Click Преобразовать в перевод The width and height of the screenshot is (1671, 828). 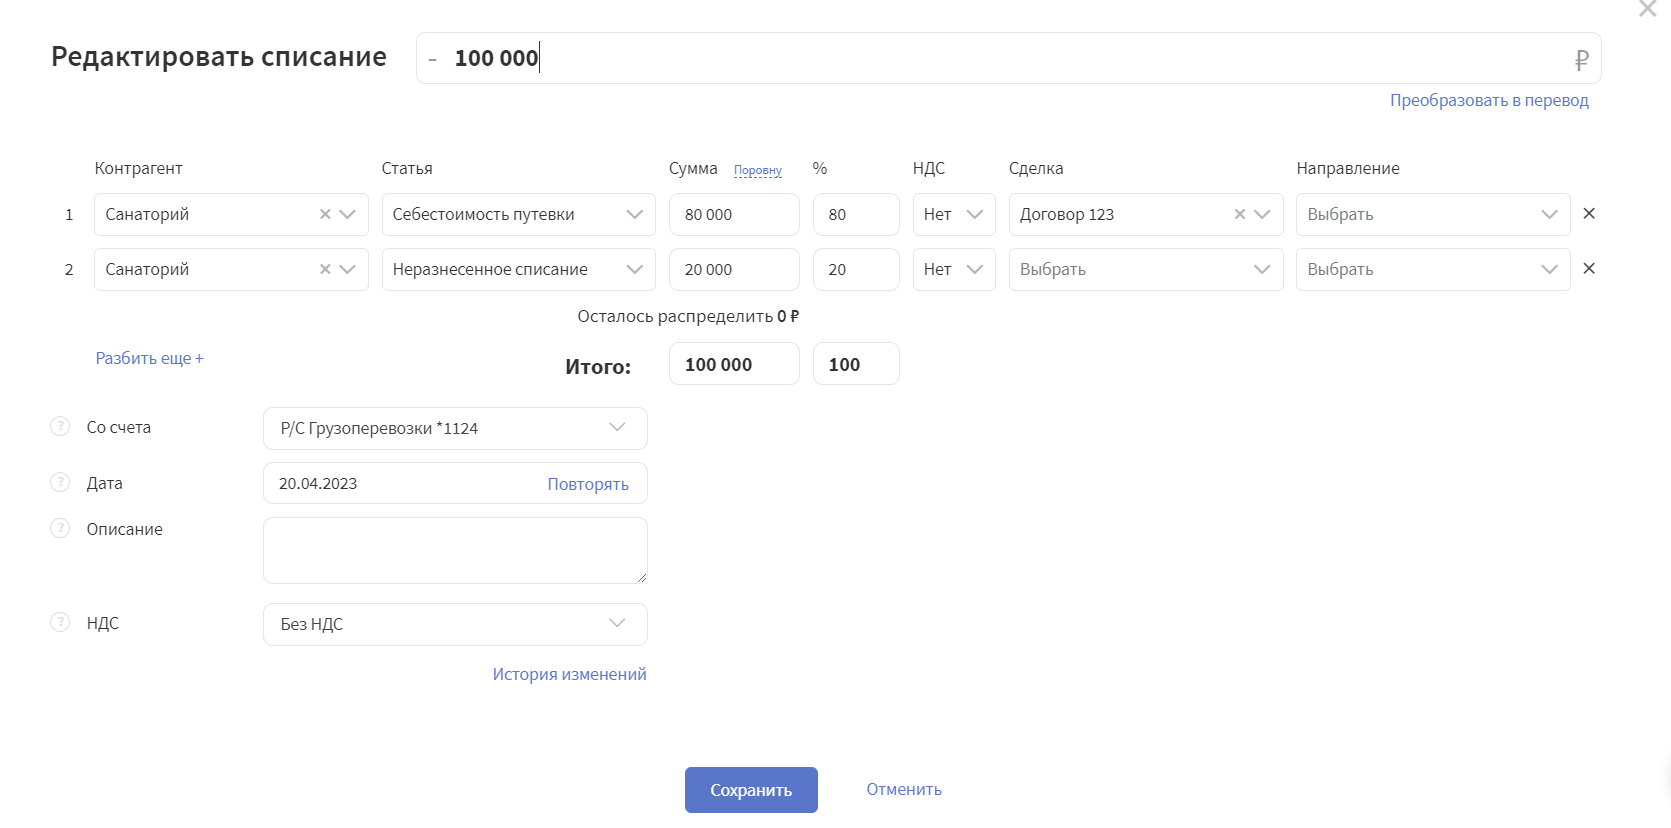1489,100
